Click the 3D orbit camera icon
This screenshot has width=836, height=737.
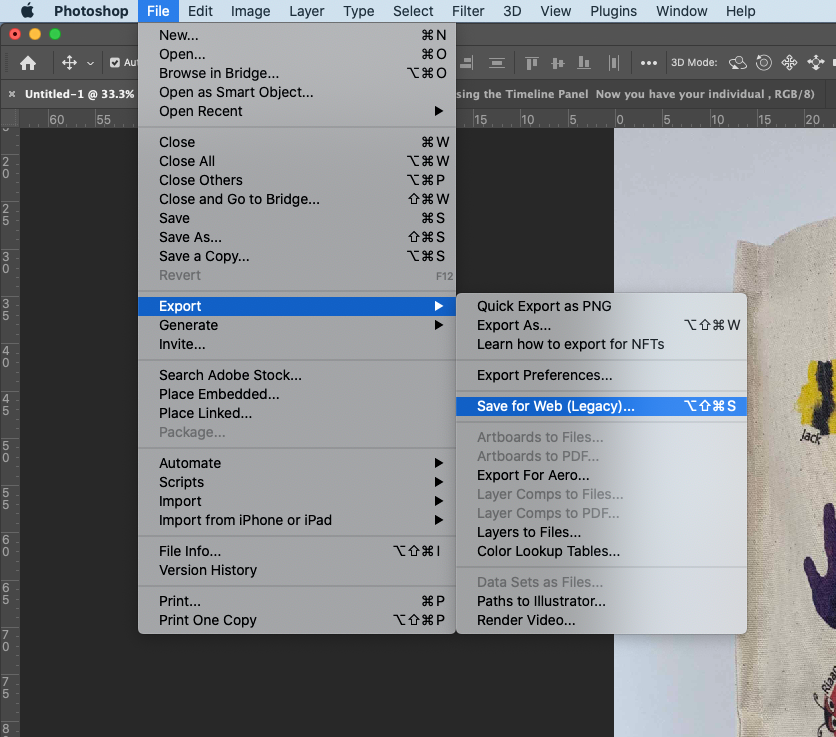[738, 63]
